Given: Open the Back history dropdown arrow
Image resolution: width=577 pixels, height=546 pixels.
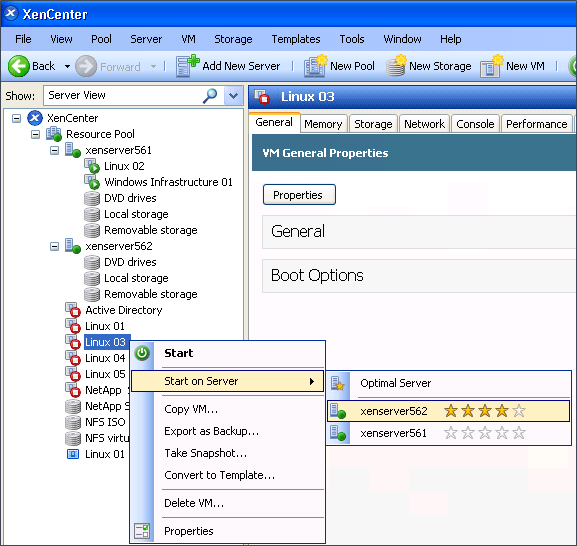Looking at the screenshot, I should [x=67, y=67].
